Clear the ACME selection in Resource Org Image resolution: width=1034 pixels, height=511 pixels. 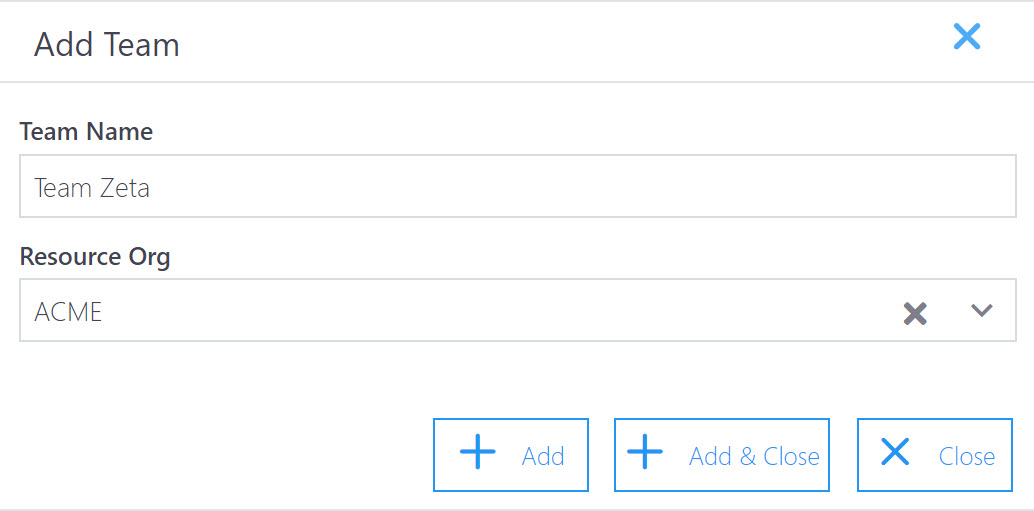[x=915, y=313]
